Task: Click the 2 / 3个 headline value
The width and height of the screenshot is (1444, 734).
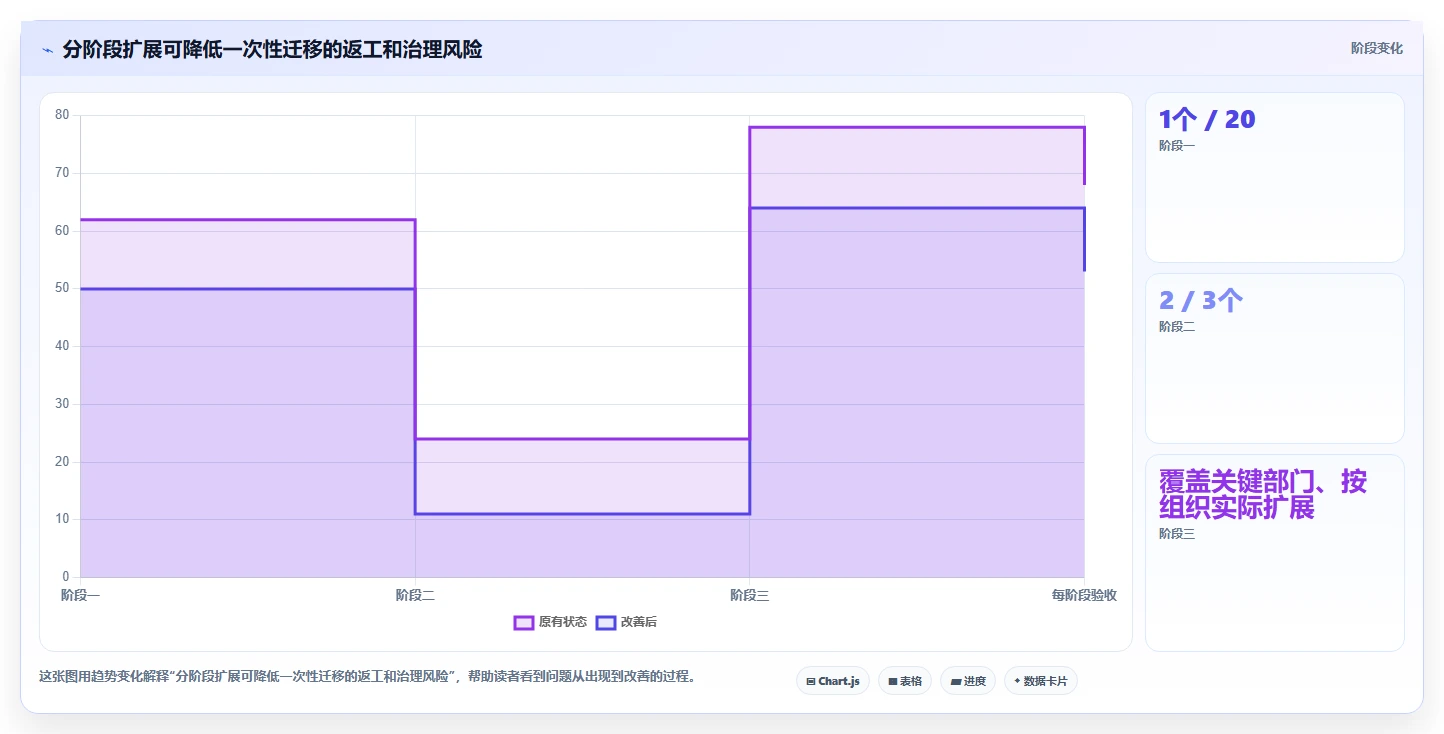Action: (1201, 300)
